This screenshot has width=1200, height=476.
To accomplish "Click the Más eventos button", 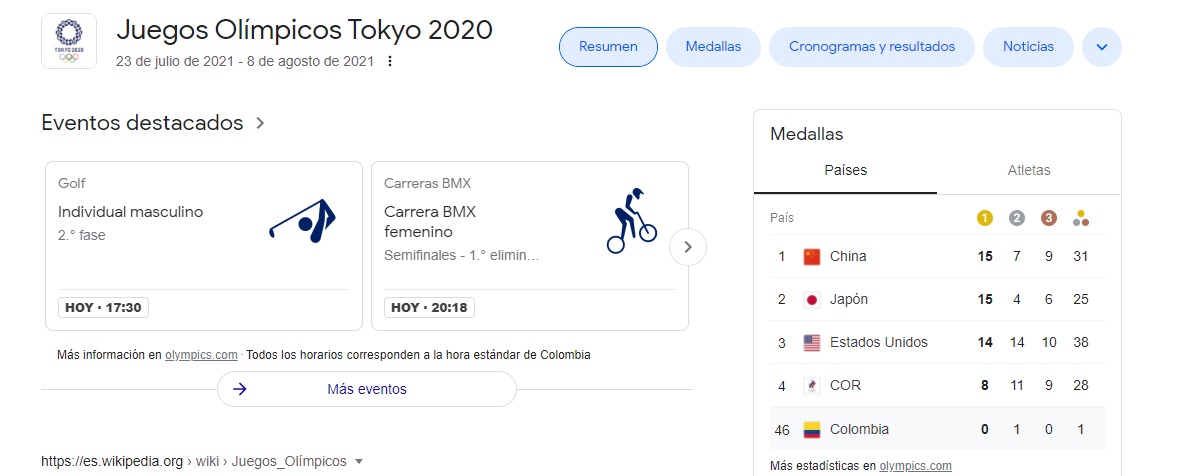I will point(366,389).
